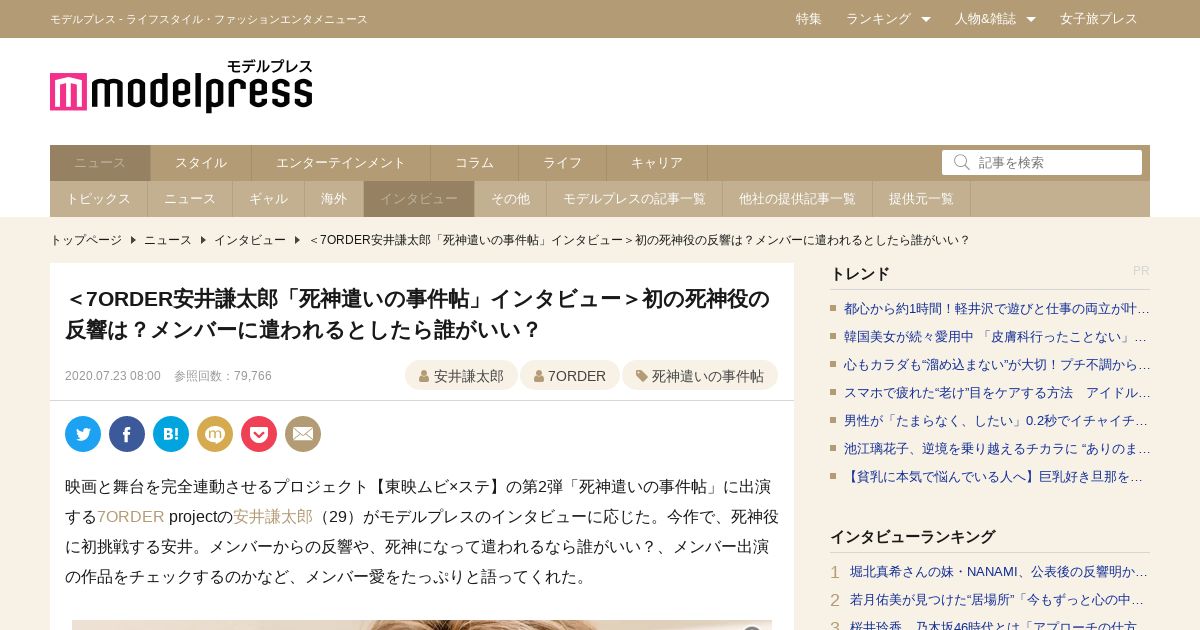Open モデルプレスの記事一覧 sub-tab
This screenshot has width=1200, height=630.
click(x=635, y=199)
